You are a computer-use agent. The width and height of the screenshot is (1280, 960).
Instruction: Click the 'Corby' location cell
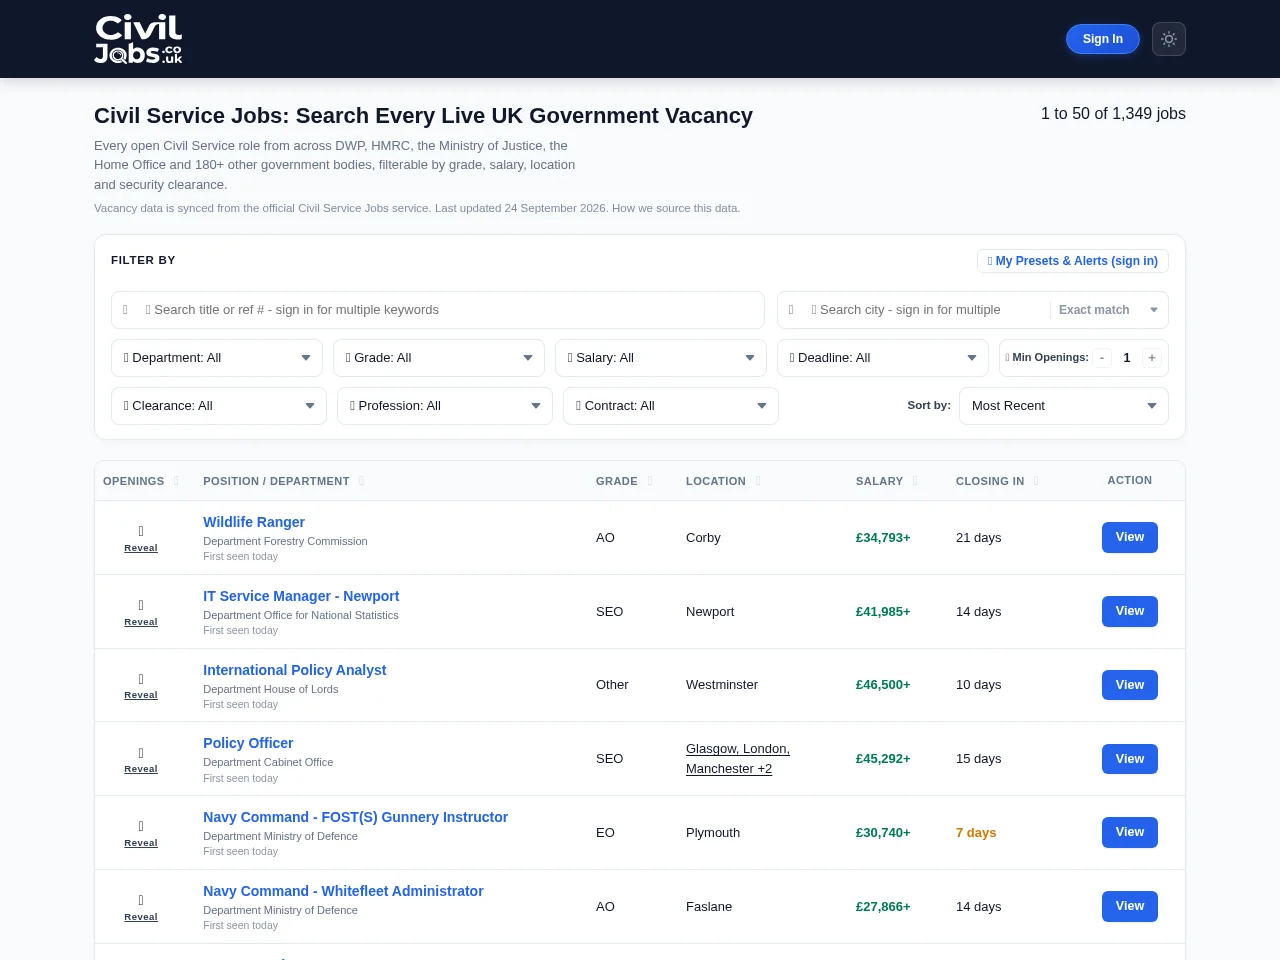(x=703, y=538)
